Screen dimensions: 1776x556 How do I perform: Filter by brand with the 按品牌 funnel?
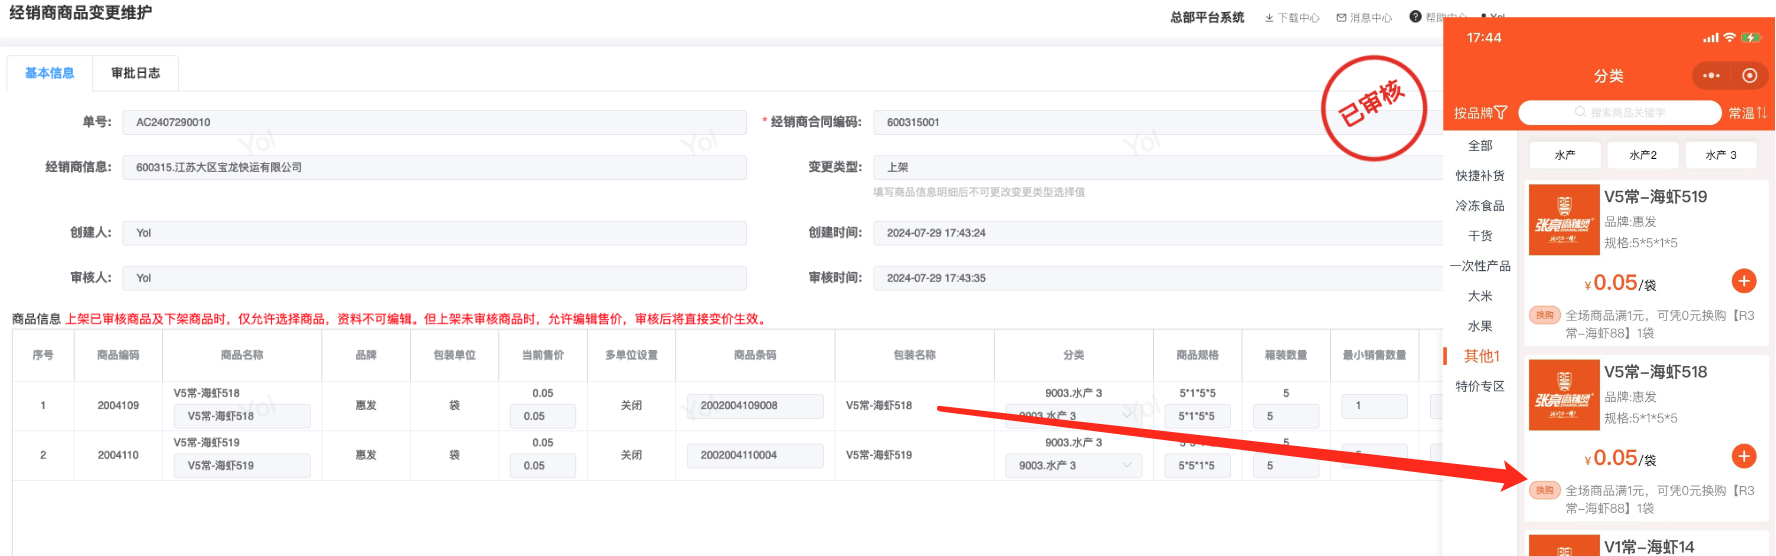(x=1480, y=113)
